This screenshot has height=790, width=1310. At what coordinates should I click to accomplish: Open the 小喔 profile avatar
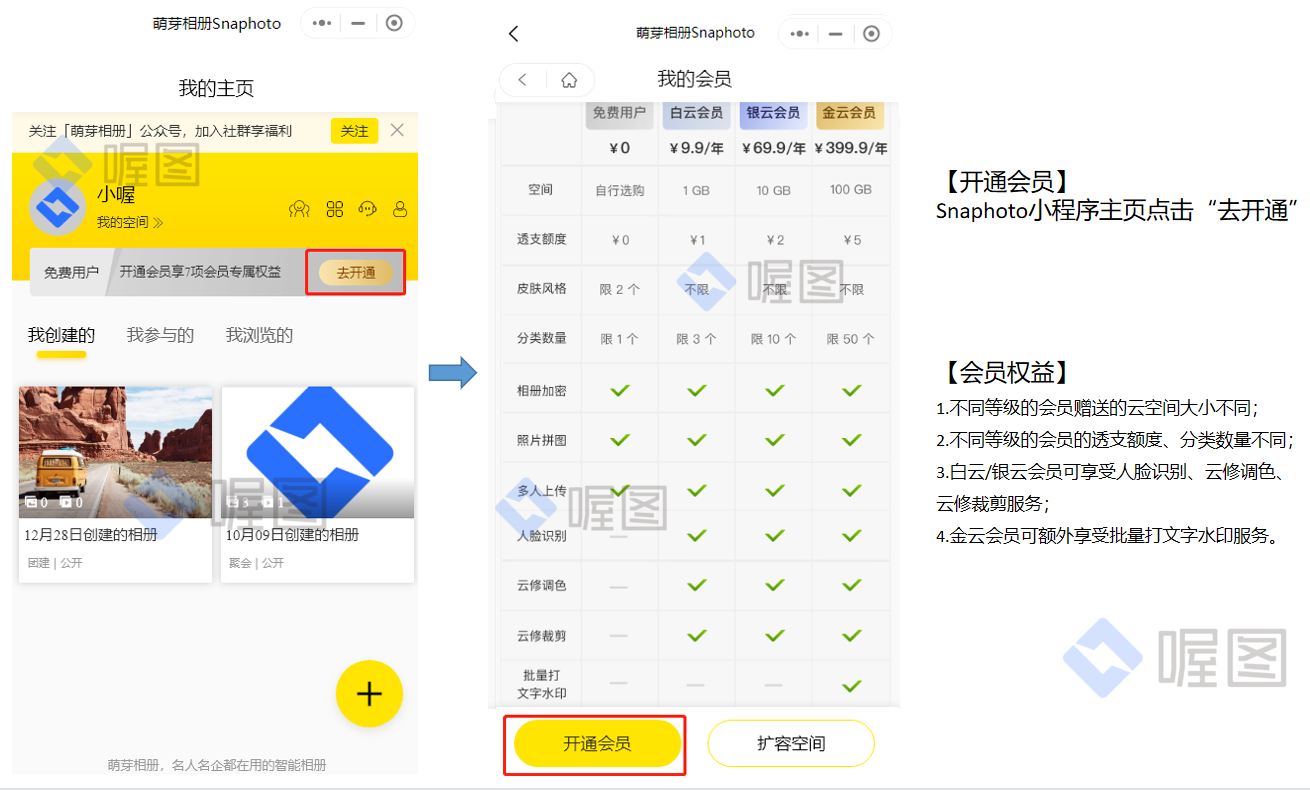(x=56, y=207)
